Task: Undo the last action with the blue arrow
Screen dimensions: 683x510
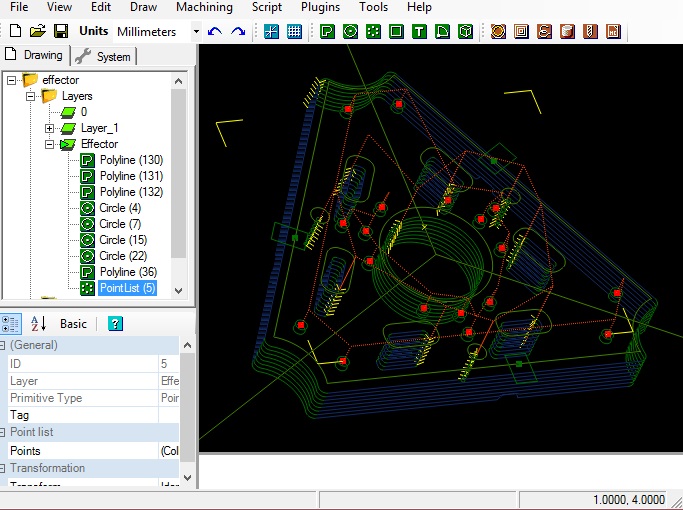Action: (215, 31)
